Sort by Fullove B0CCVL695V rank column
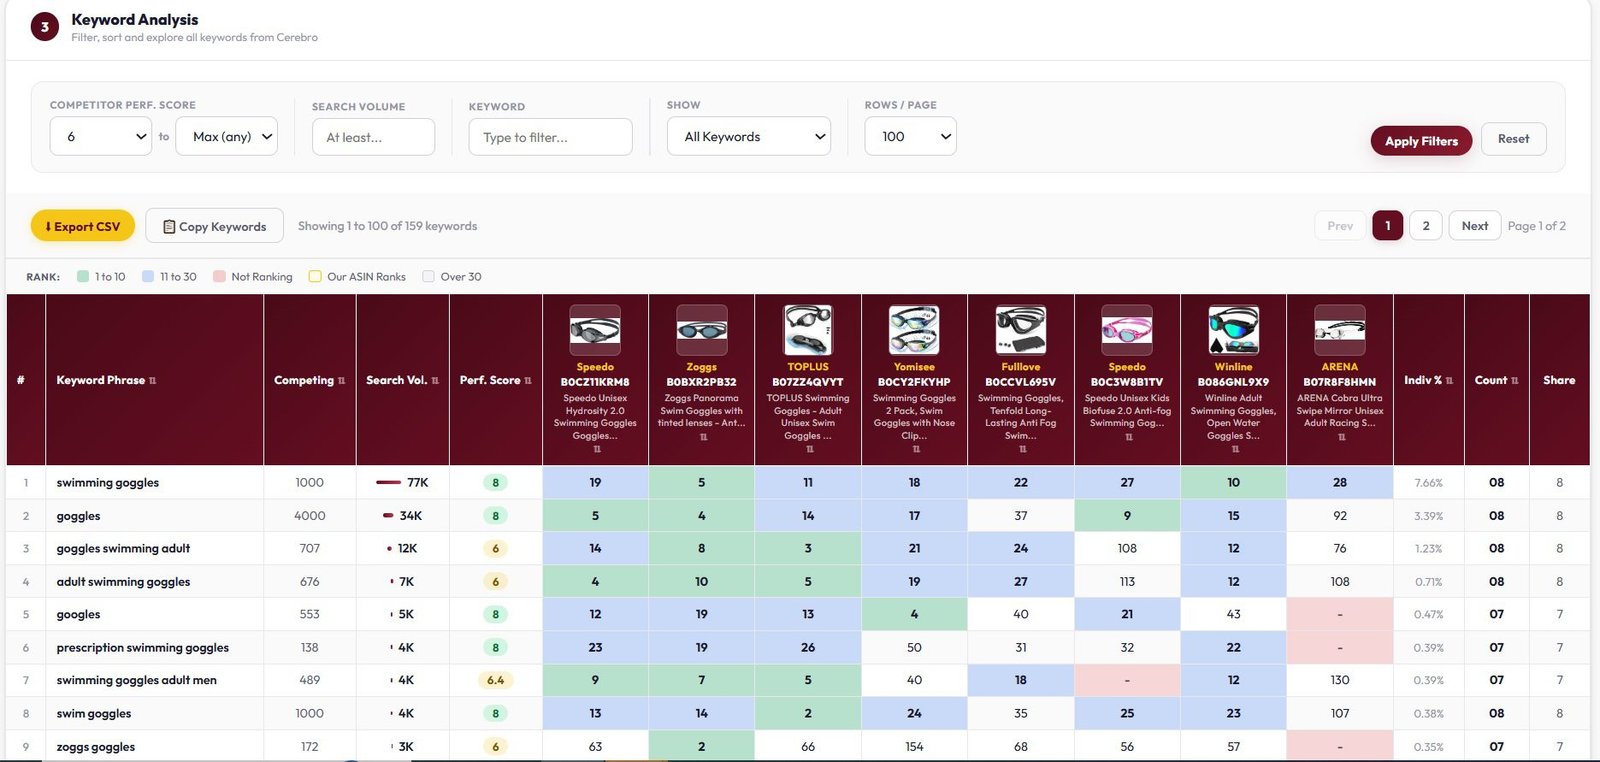The image size is (1600, 762). coord(1023,449)
